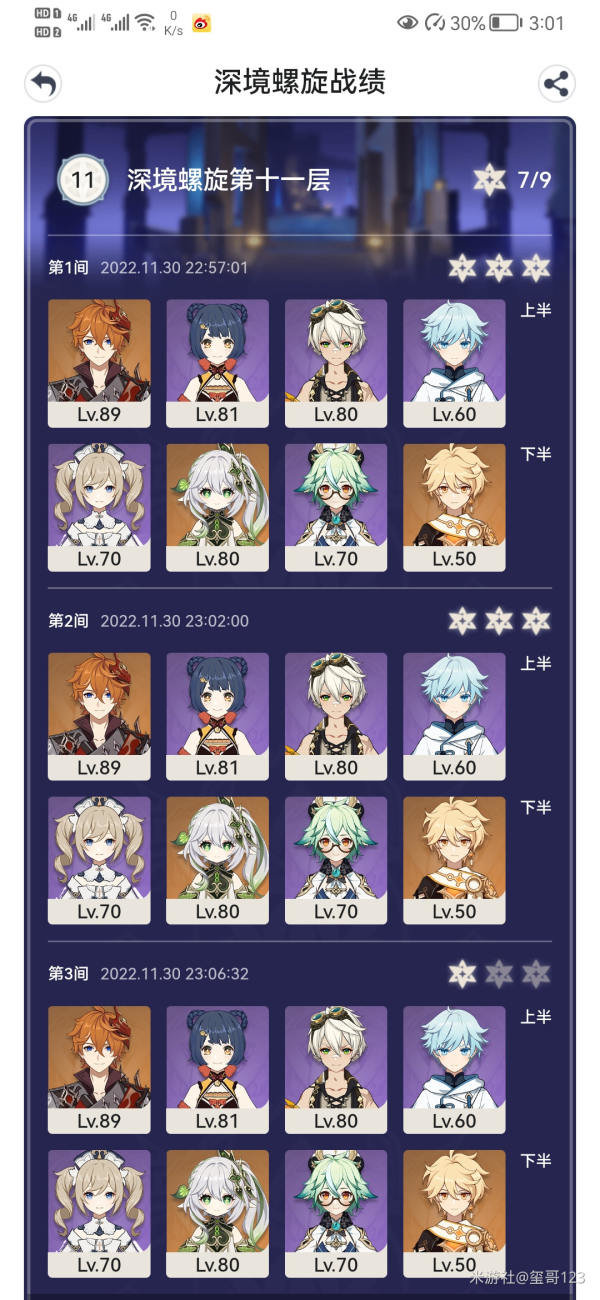Tap the eye comfort status icon
The image size is (600, 1300).
point(407,23)
